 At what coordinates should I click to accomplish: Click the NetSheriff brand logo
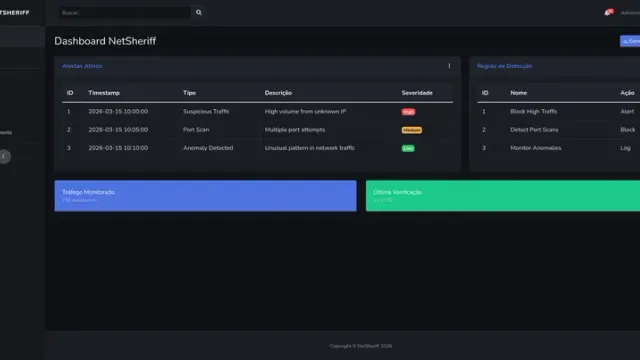15,13
